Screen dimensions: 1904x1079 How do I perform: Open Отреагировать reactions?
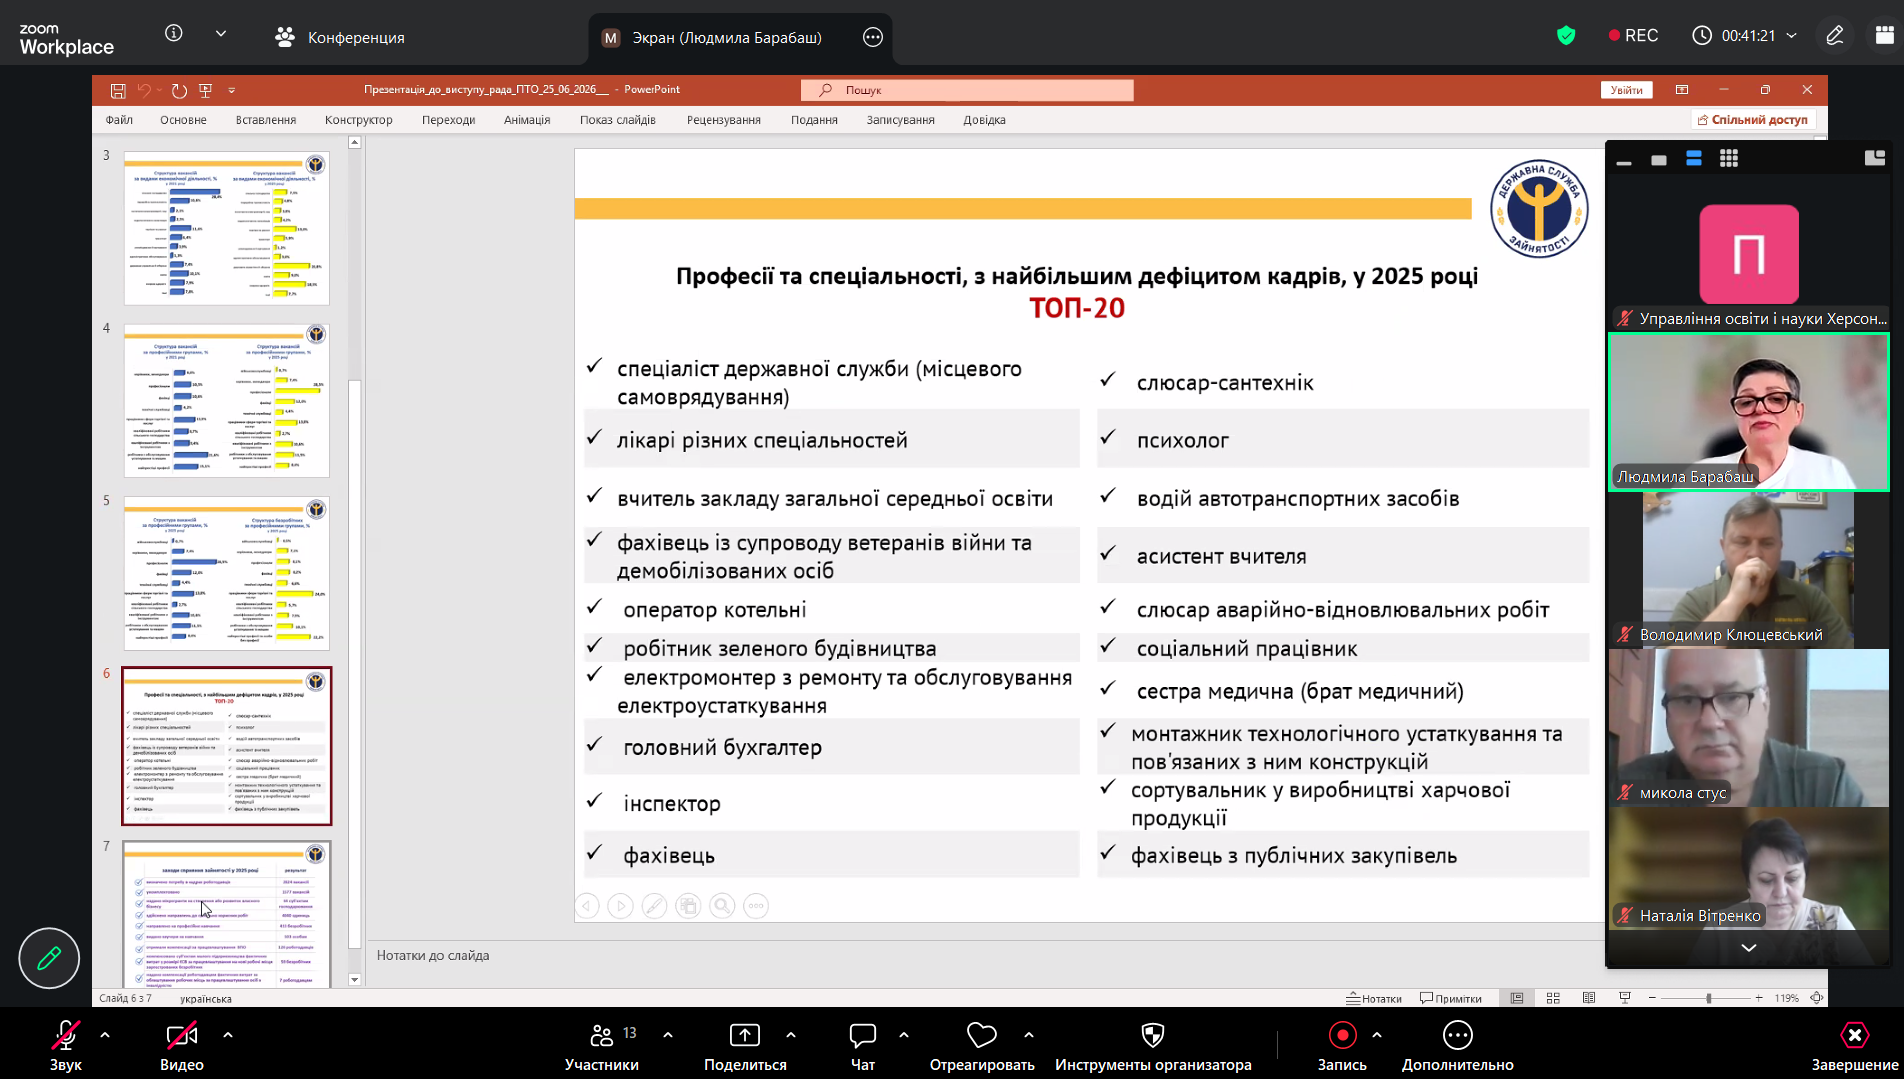(982, 1046)
